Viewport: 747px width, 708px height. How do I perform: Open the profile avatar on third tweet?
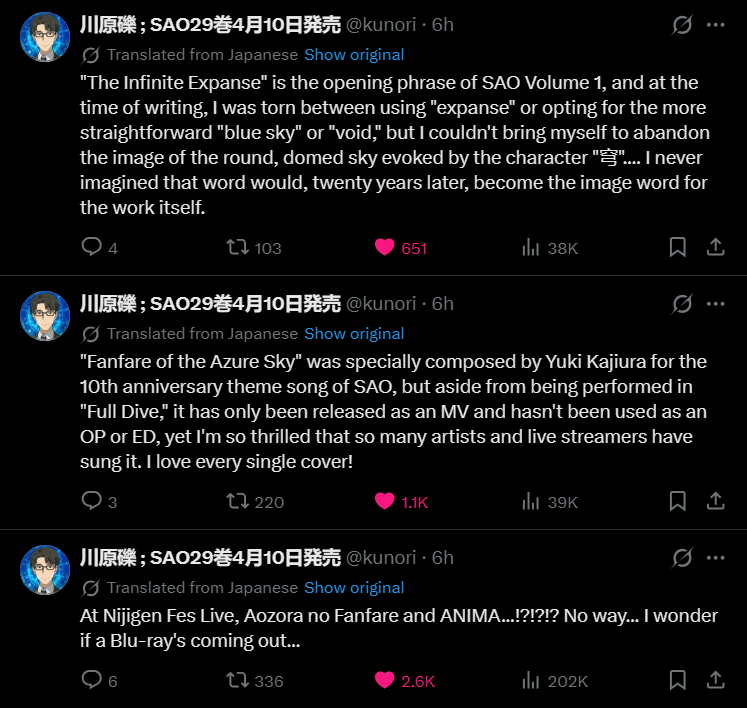point(45,570)
